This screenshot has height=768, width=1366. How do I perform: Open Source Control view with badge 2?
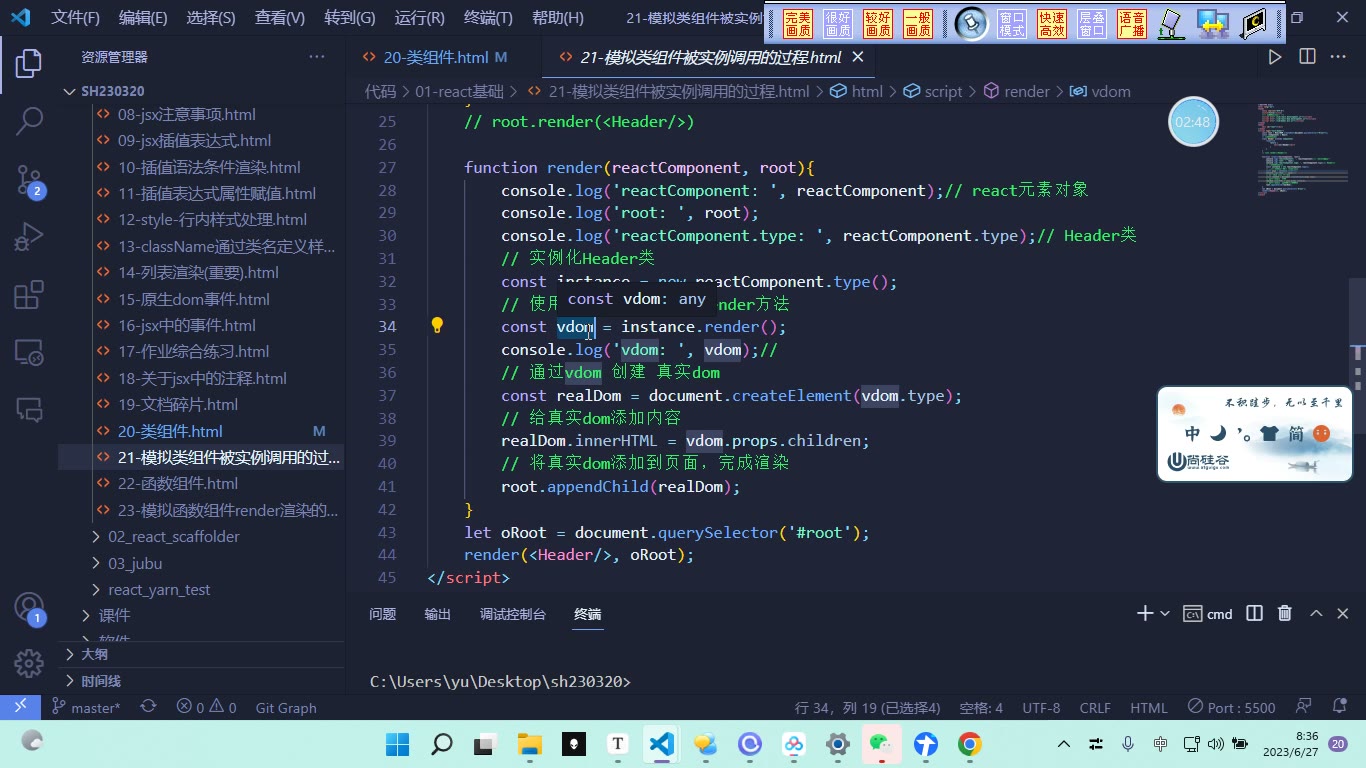click(x=29, y=181)
